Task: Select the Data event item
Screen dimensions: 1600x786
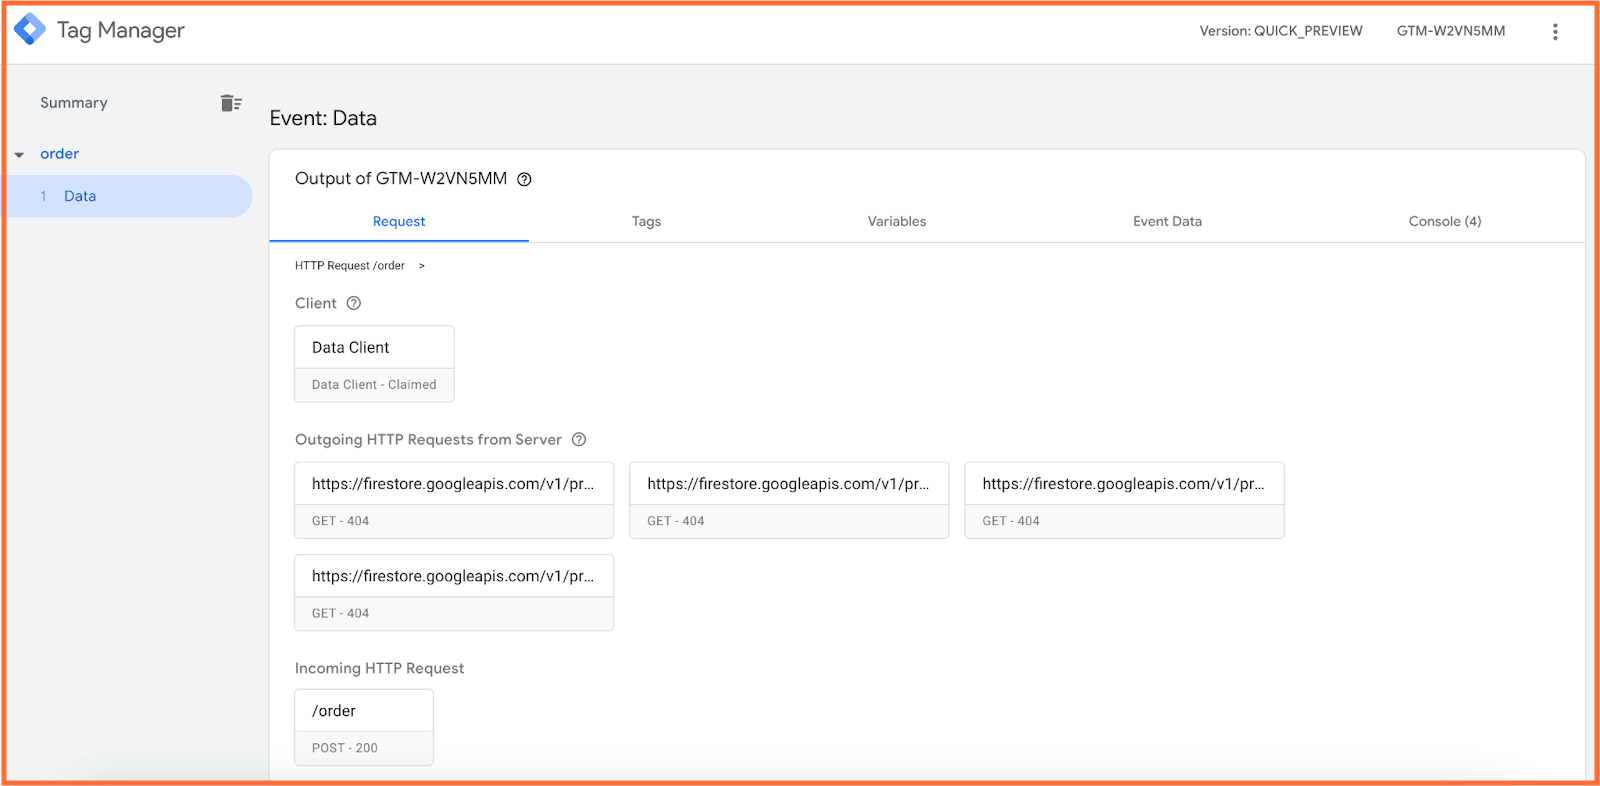Action: (129, 196)
